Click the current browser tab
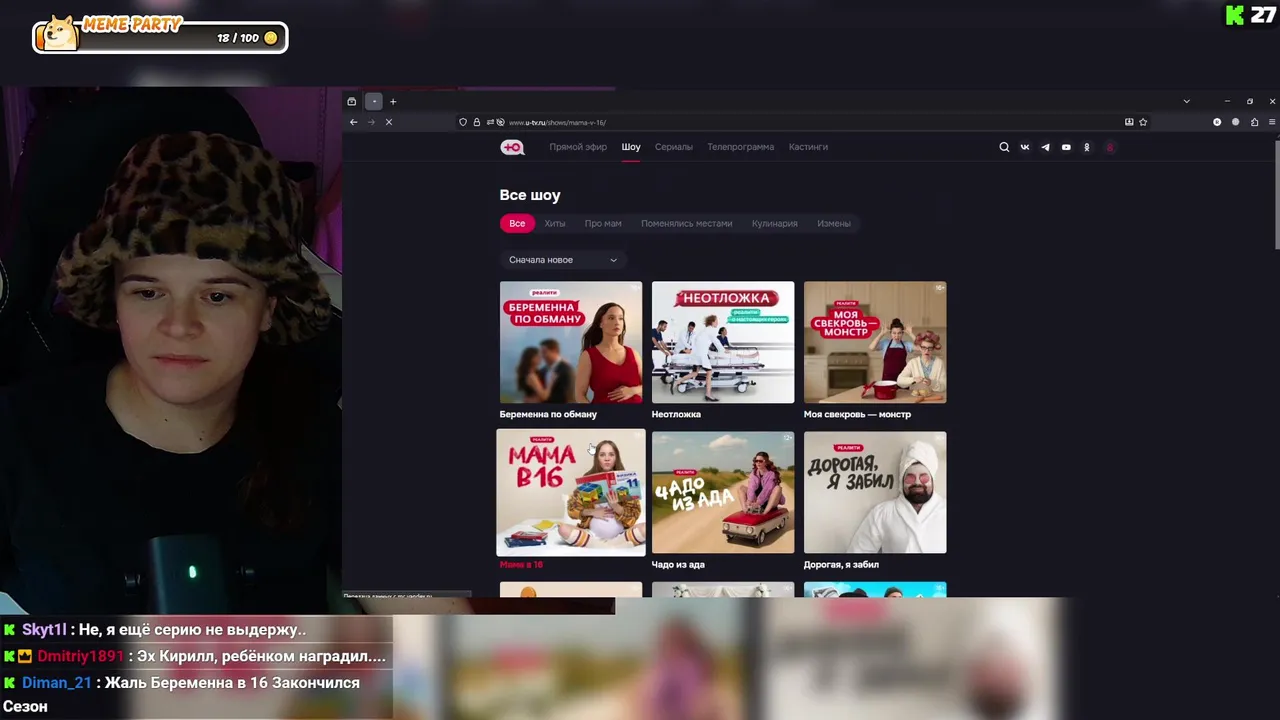This screenshot has height=720, width=1280. coord(374,101)
